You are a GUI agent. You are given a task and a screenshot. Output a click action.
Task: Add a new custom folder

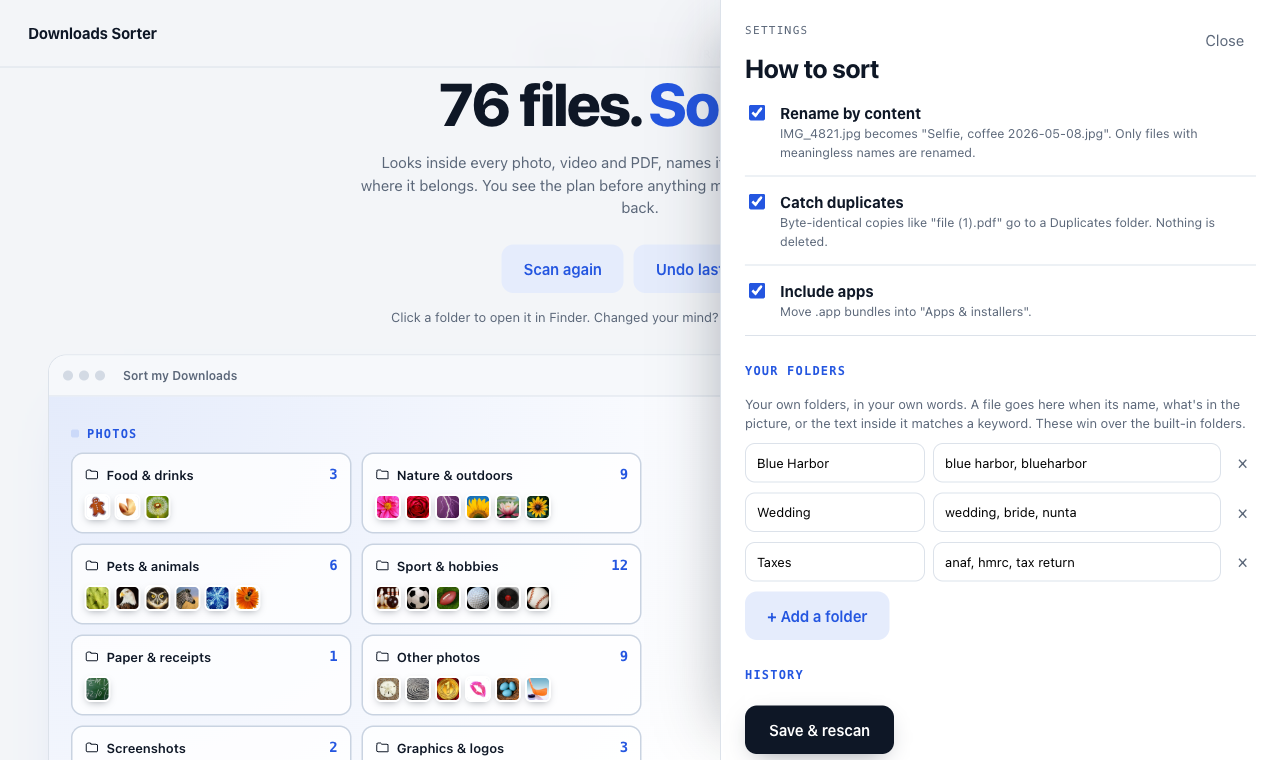pos(817,616)
